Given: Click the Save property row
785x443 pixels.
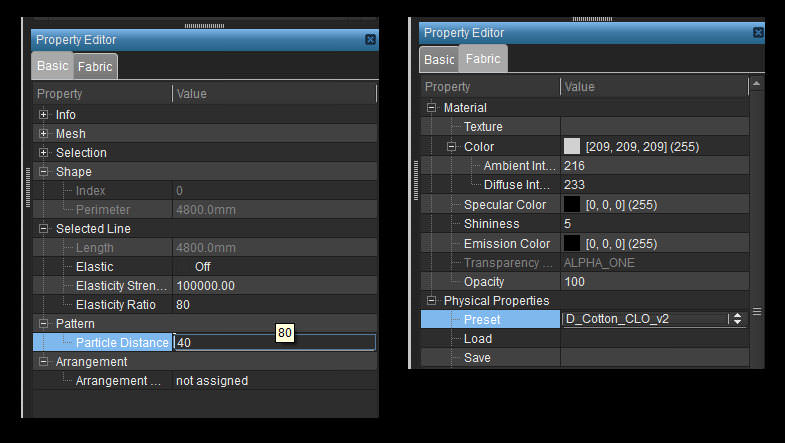Looking at the screenshot, I should [x=585, y=358].
